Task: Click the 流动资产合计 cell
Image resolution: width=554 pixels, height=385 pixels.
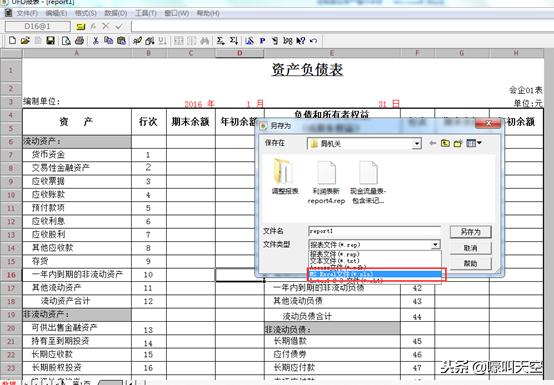Action: (77, 301)
